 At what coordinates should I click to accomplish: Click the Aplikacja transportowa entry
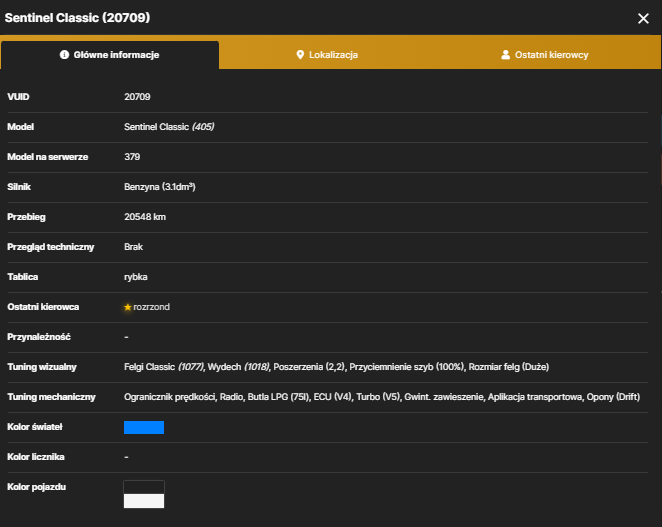(x=535, y=397)
